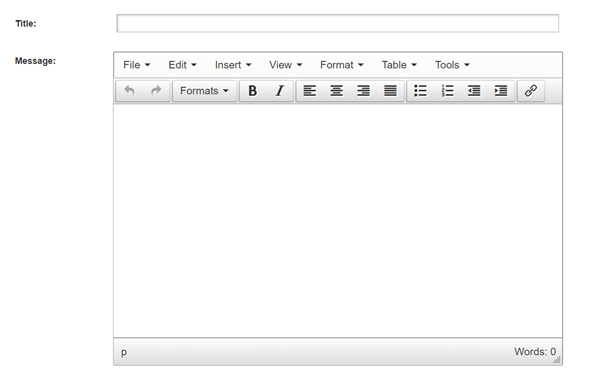Open the File menu

136,65
